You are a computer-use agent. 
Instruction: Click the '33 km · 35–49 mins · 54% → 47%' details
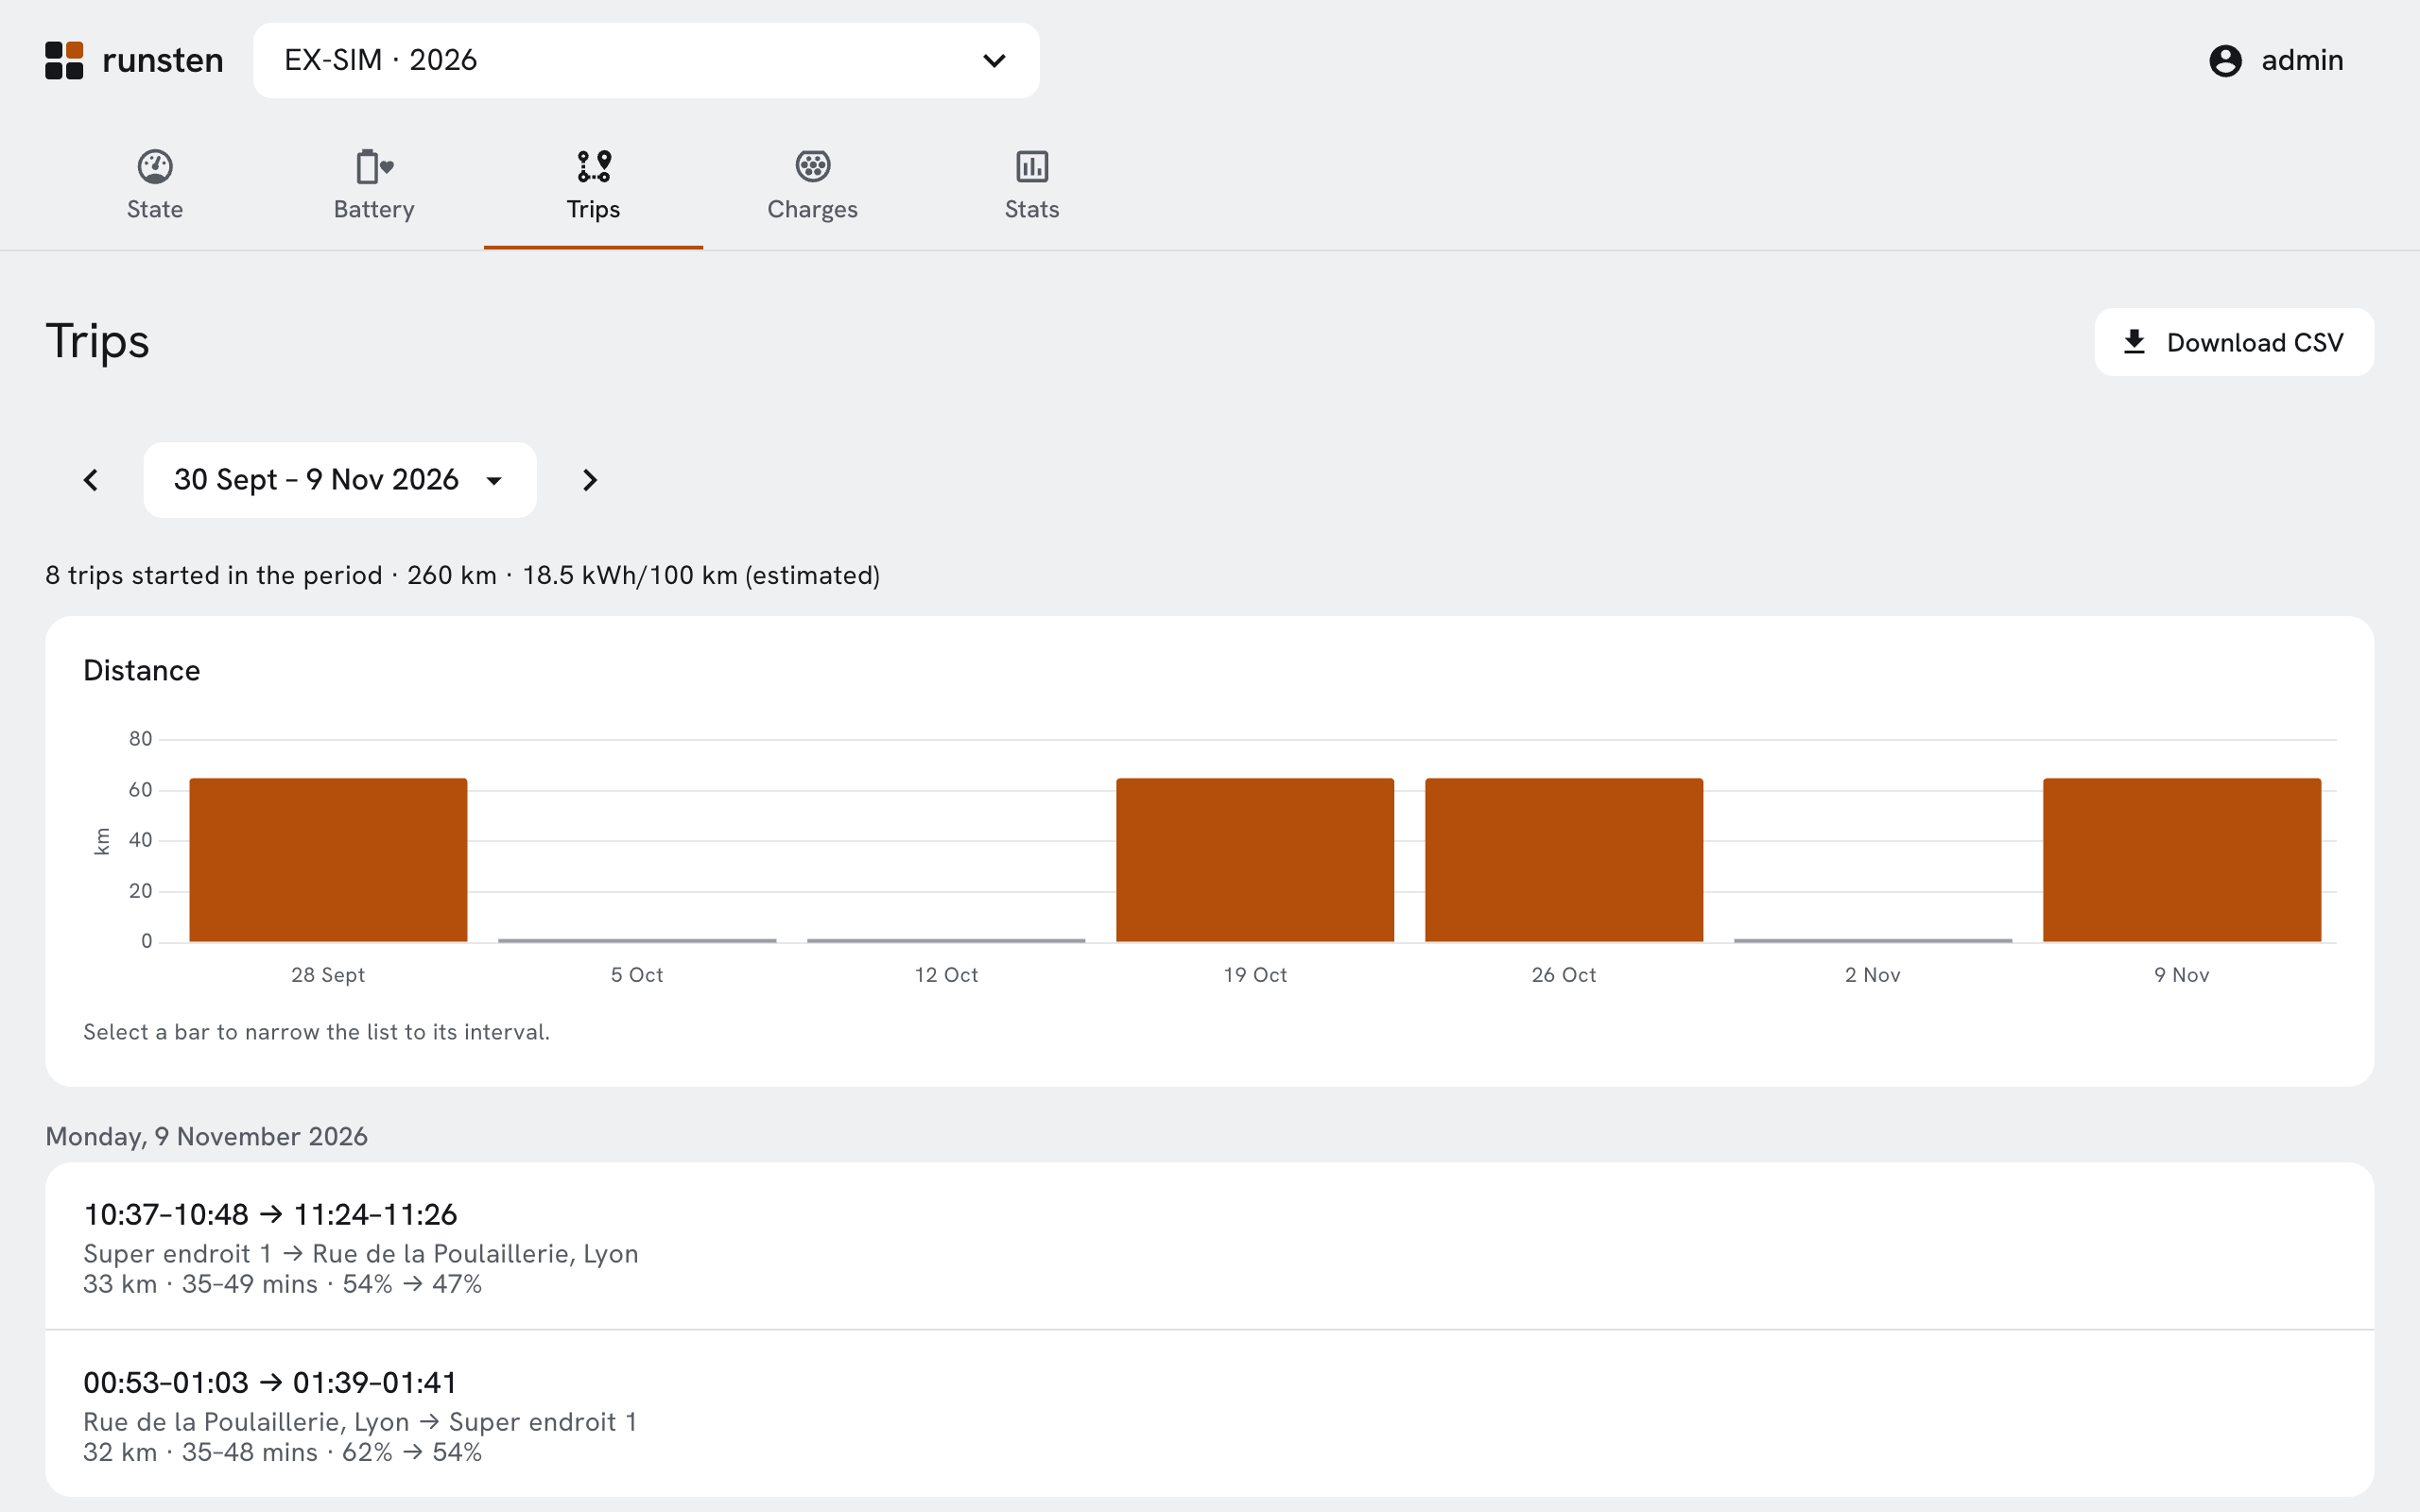click(x=283, y=1284)
